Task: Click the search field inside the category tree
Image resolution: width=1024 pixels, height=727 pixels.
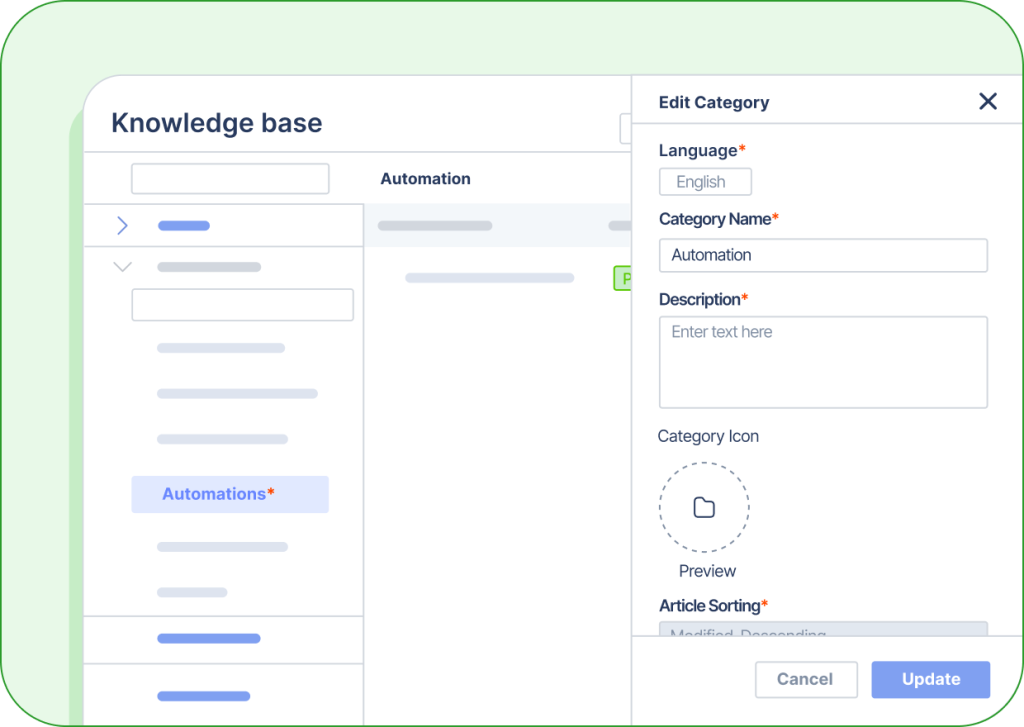Action: (x=242, y=304)
